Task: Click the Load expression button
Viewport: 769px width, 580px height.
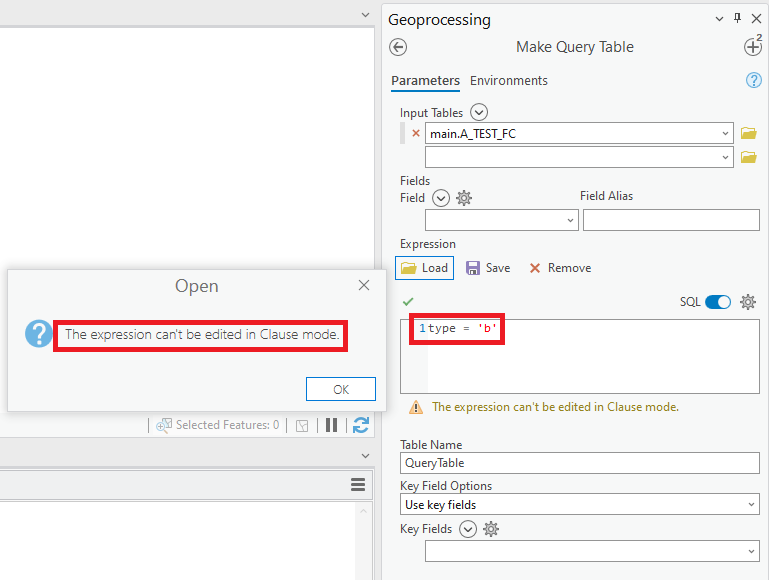Action: pyautogui.click(x=425, y=268)
